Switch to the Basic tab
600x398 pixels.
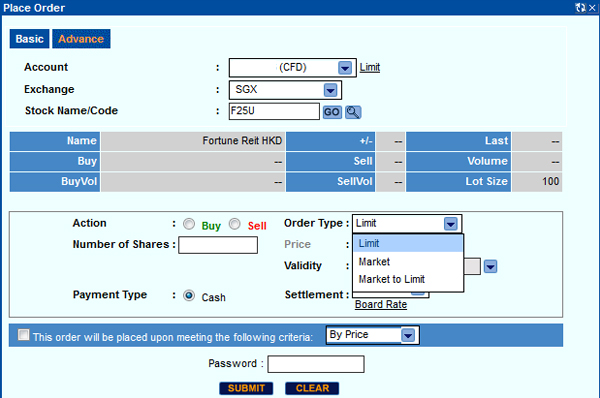29,39
